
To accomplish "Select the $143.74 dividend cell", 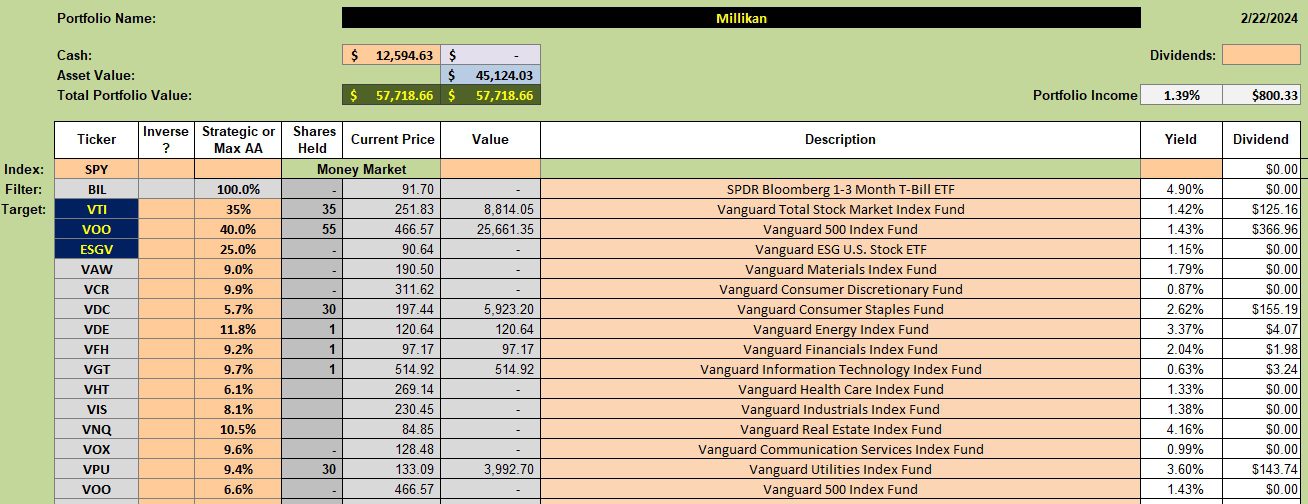I will 1261,469.
